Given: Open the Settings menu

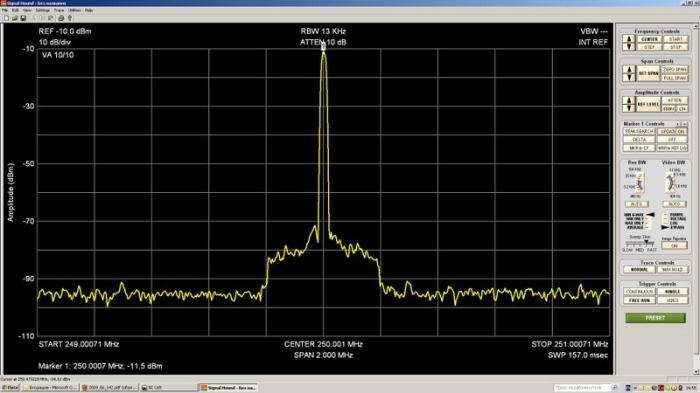Looking at the screenshot, I should click(42, 10).
